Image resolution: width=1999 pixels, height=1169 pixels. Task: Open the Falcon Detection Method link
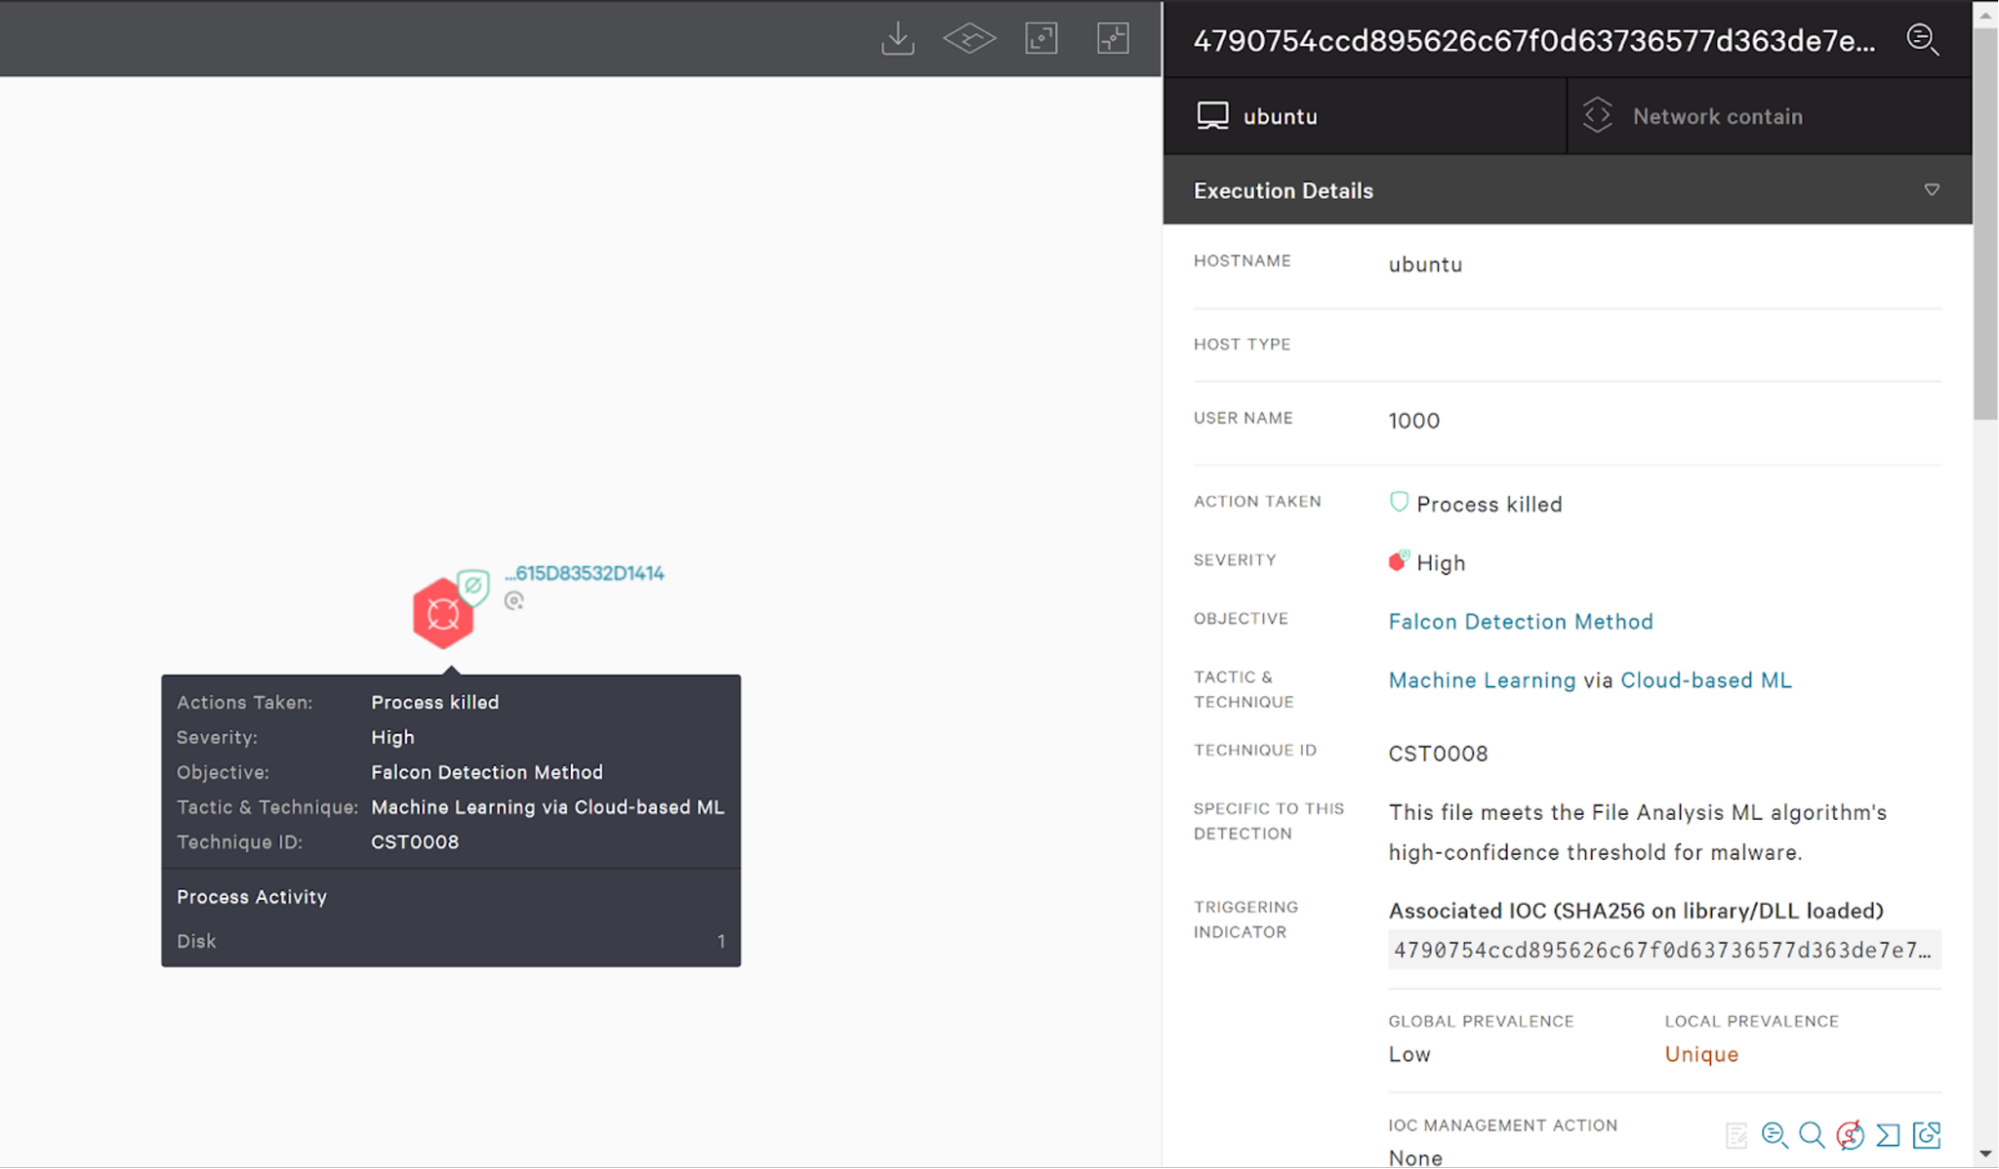point(1520,621)
